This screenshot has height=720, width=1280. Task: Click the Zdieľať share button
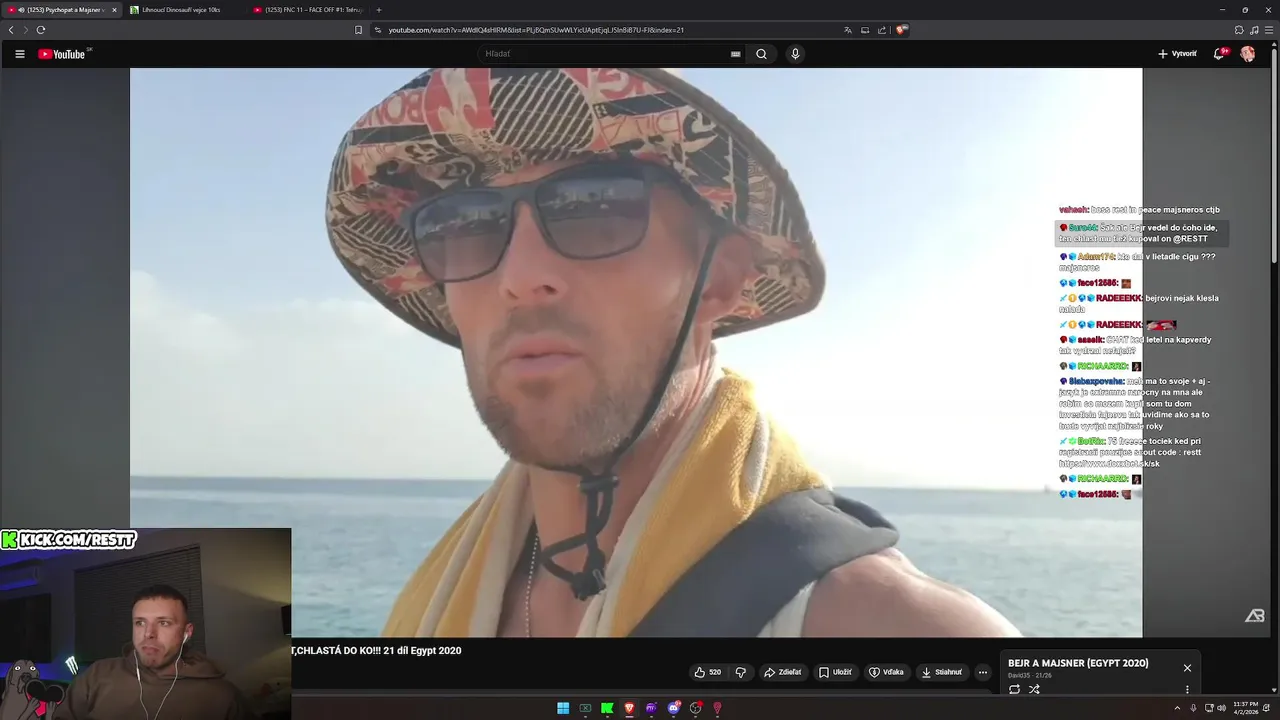coord(783,672)
